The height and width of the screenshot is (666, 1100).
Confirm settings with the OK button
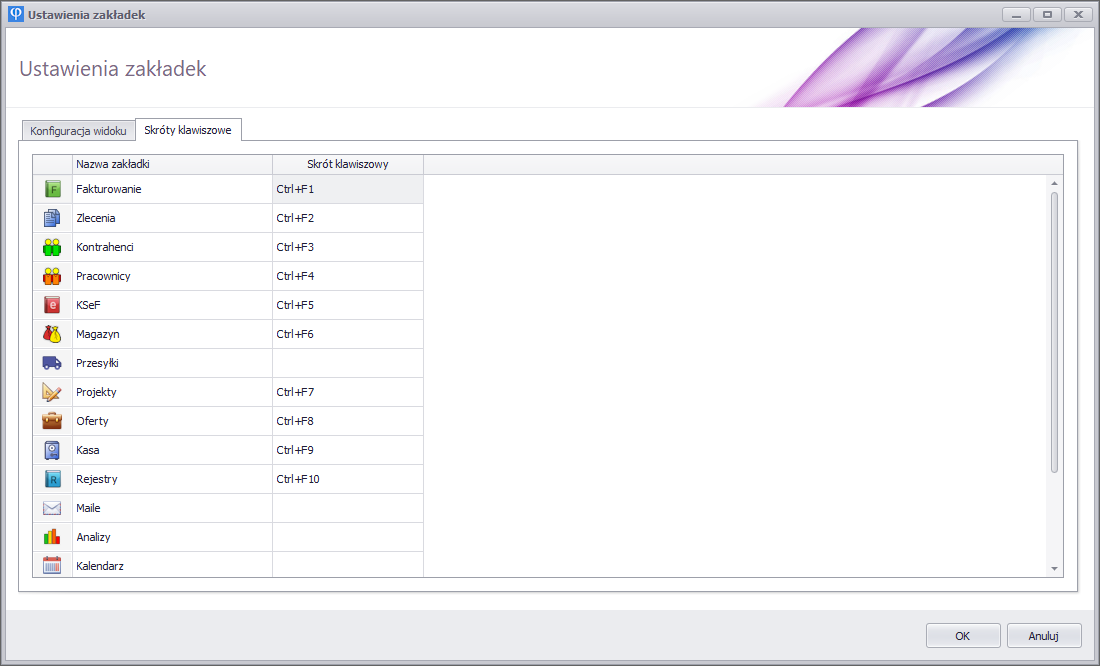point(962,635)
